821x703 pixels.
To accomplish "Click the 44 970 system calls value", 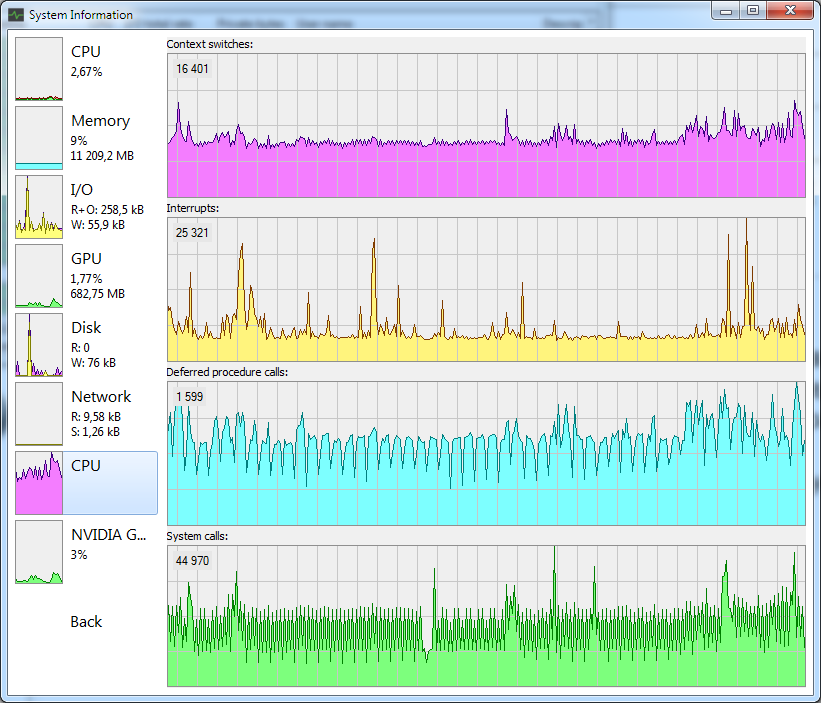I will click(x=192, y=561).
